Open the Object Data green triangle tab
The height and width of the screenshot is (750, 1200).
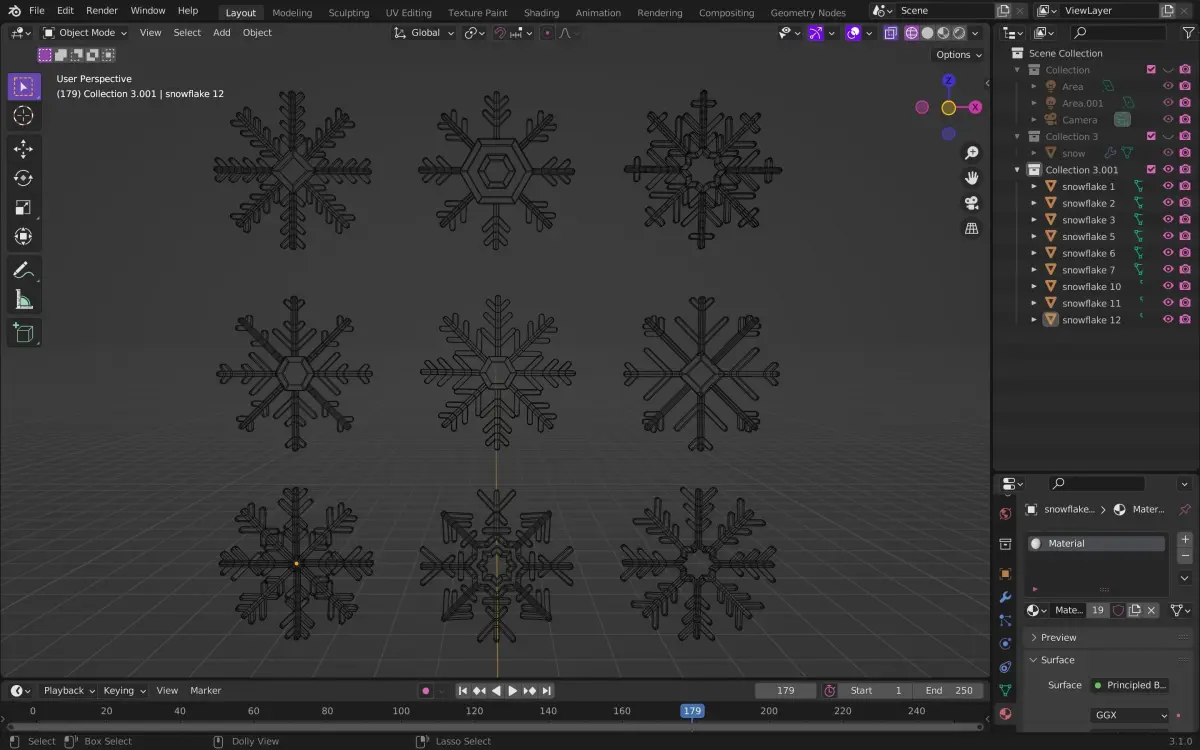point(1005,690)
